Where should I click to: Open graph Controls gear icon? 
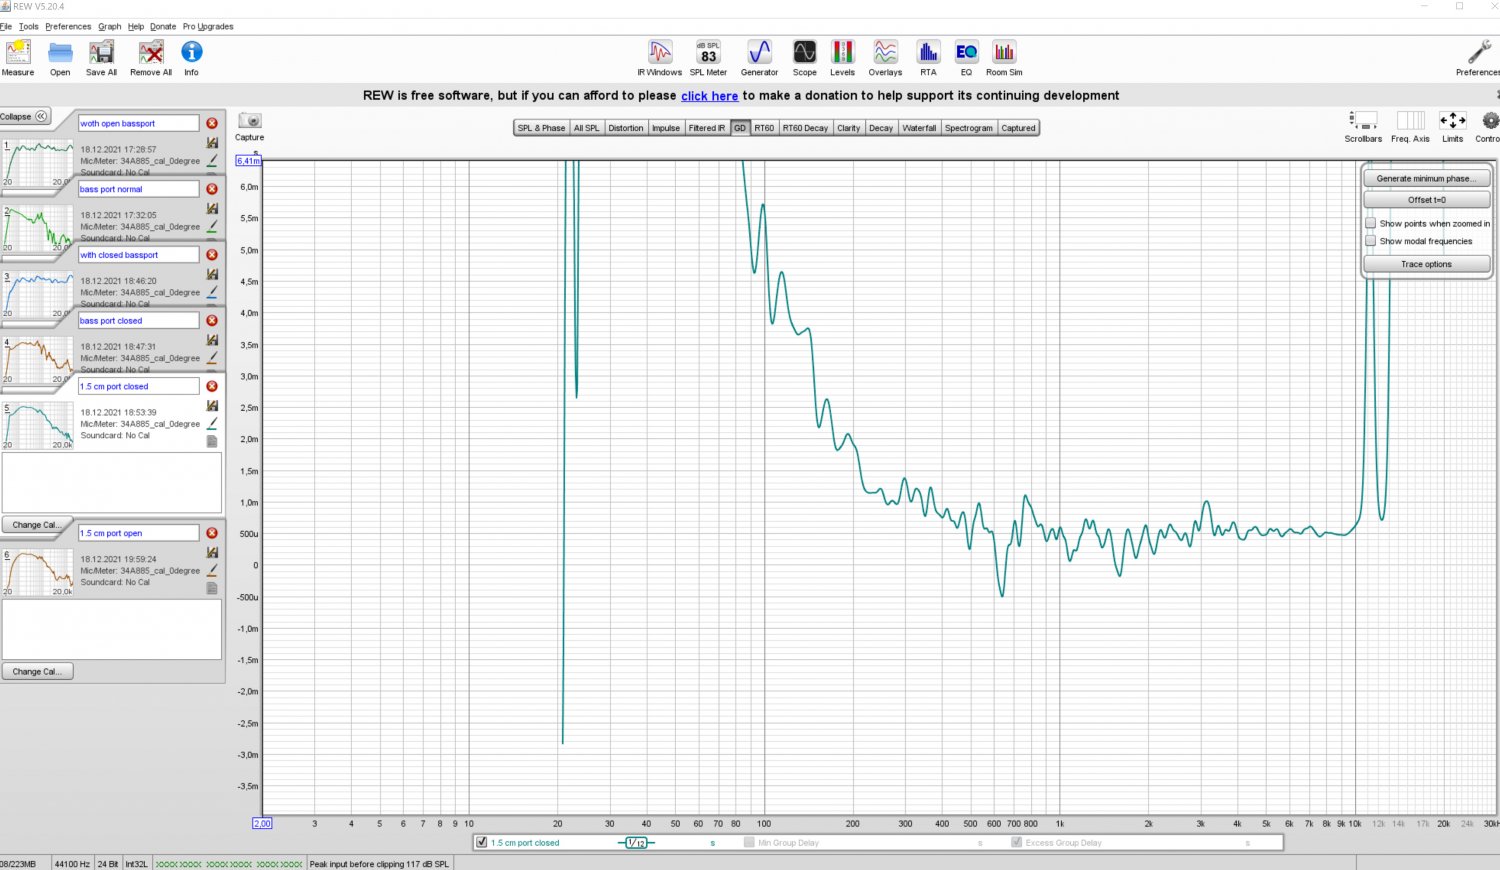pyautogui.click(x=1489, y=126)
